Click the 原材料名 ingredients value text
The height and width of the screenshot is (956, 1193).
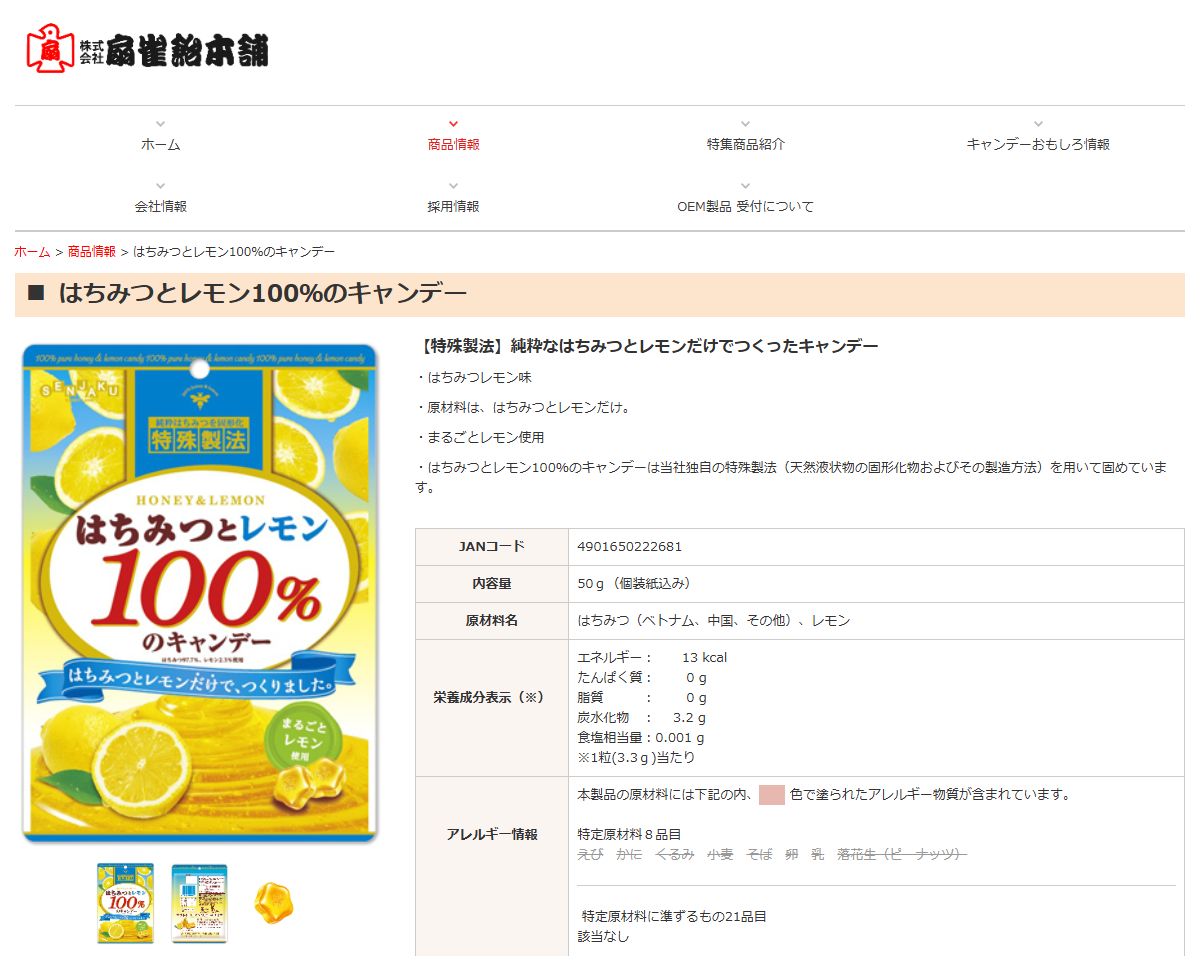point(714,621)
